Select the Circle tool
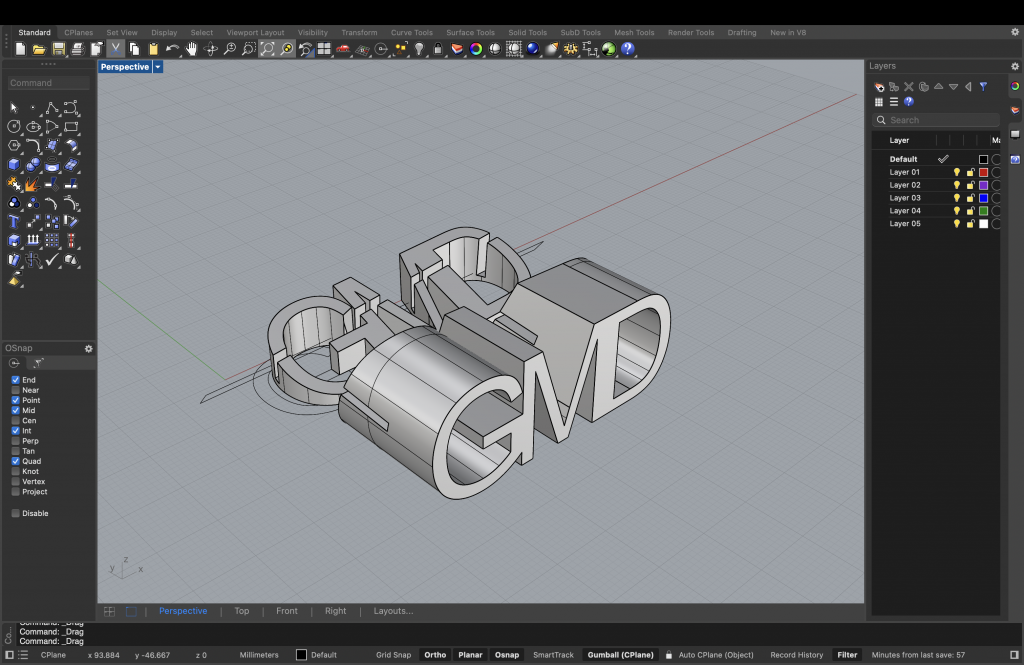The width and height of the screenshot is (1024, 665). tap(14, 127)
